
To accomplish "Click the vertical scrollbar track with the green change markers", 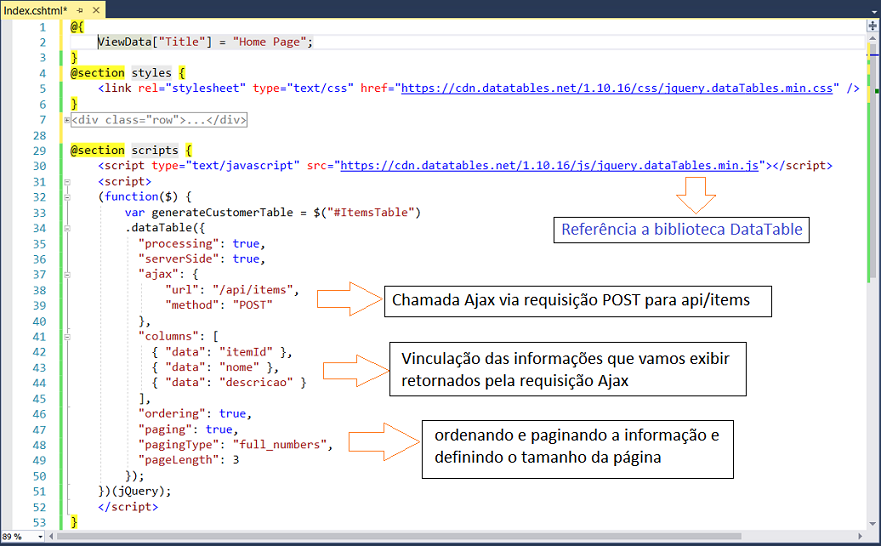I will 872,281.
